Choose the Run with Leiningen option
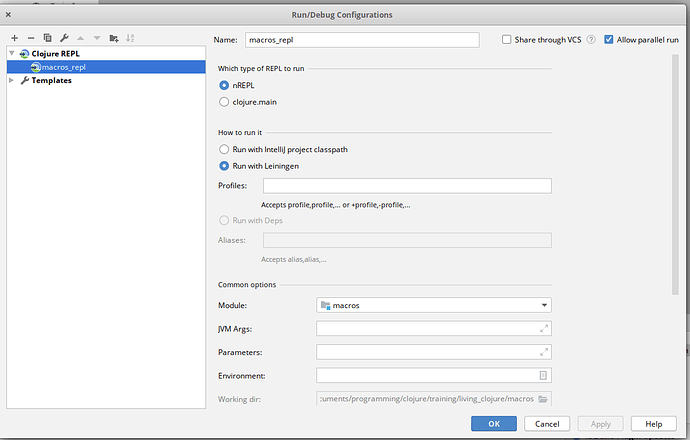Viewport: 690px width, 440px height. 224,166
